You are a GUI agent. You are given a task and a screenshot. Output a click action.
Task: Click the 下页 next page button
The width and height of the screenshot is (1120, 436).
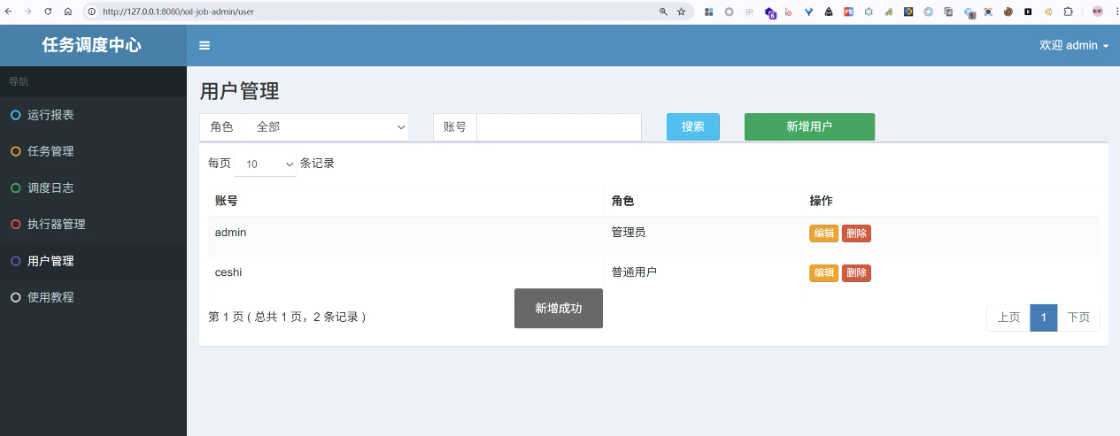click(1078, 318)
